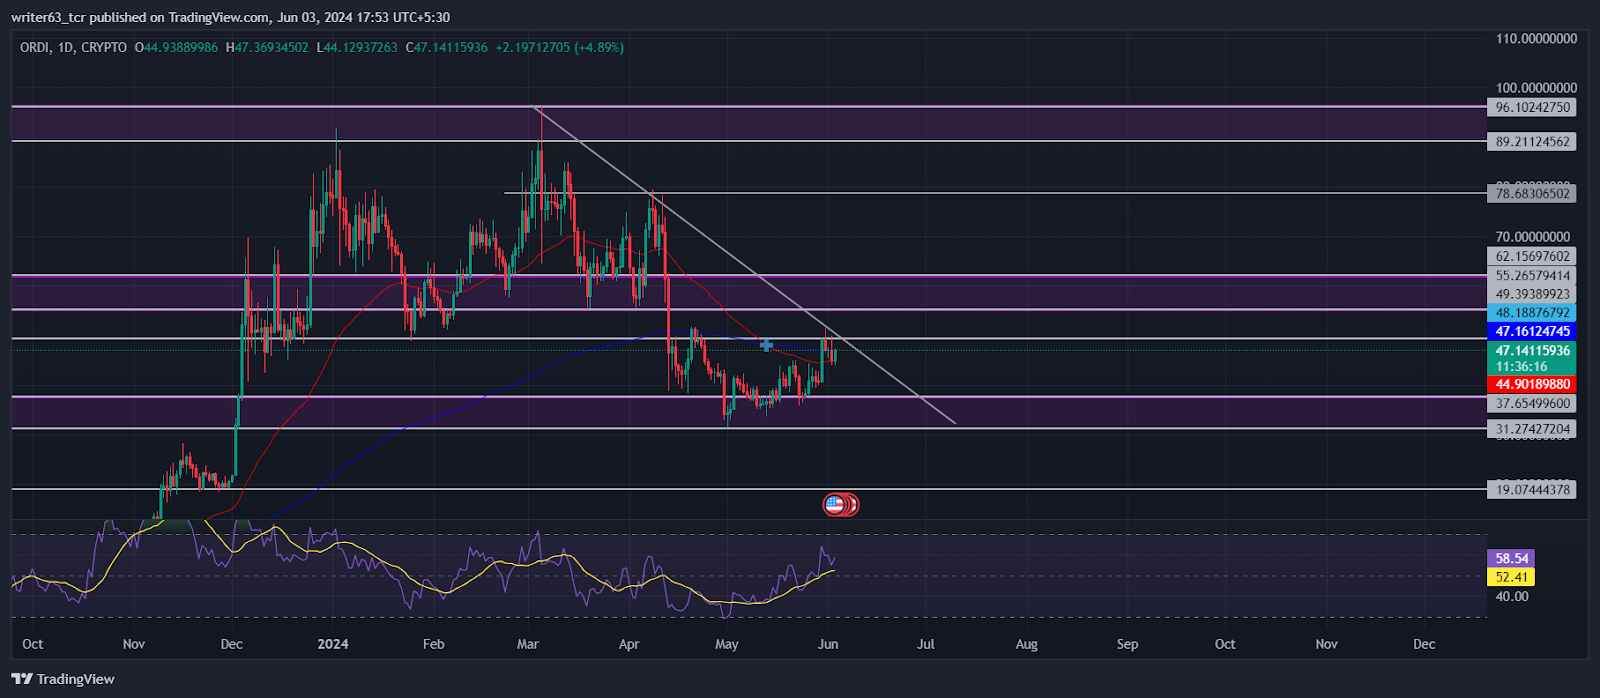Image resolution: width=1600 pixels, height=698 pixels.
Task: Click the publisher line by writer63_tcr
Action: [x=230, y=17]
